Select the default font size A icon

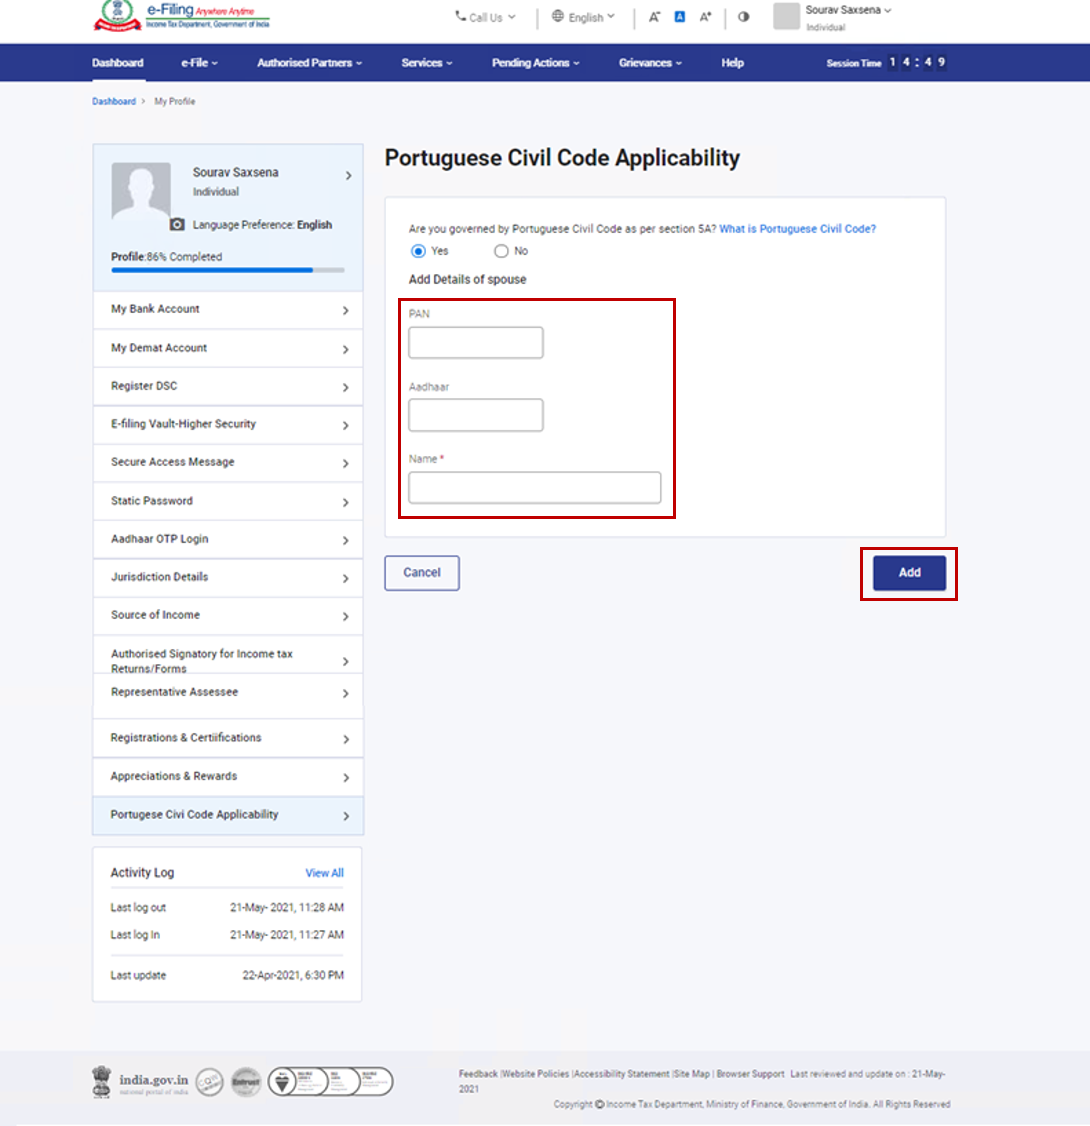click(679, 17)
